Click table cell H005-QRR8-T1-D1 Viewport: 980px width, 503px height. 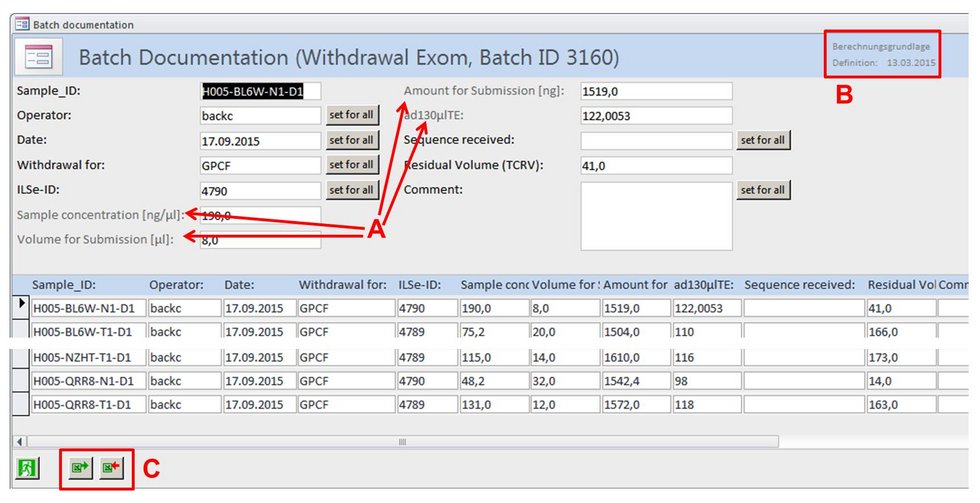[89, 404]
